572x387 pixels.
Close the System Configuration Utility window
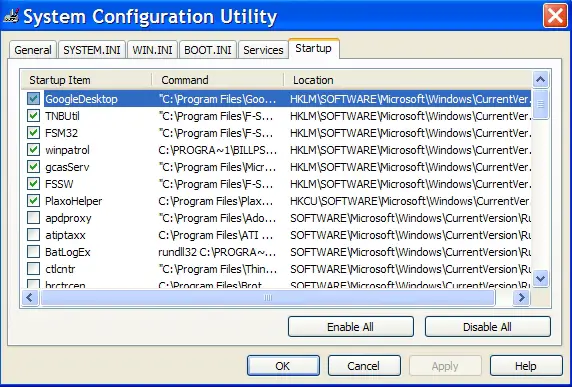555,16
